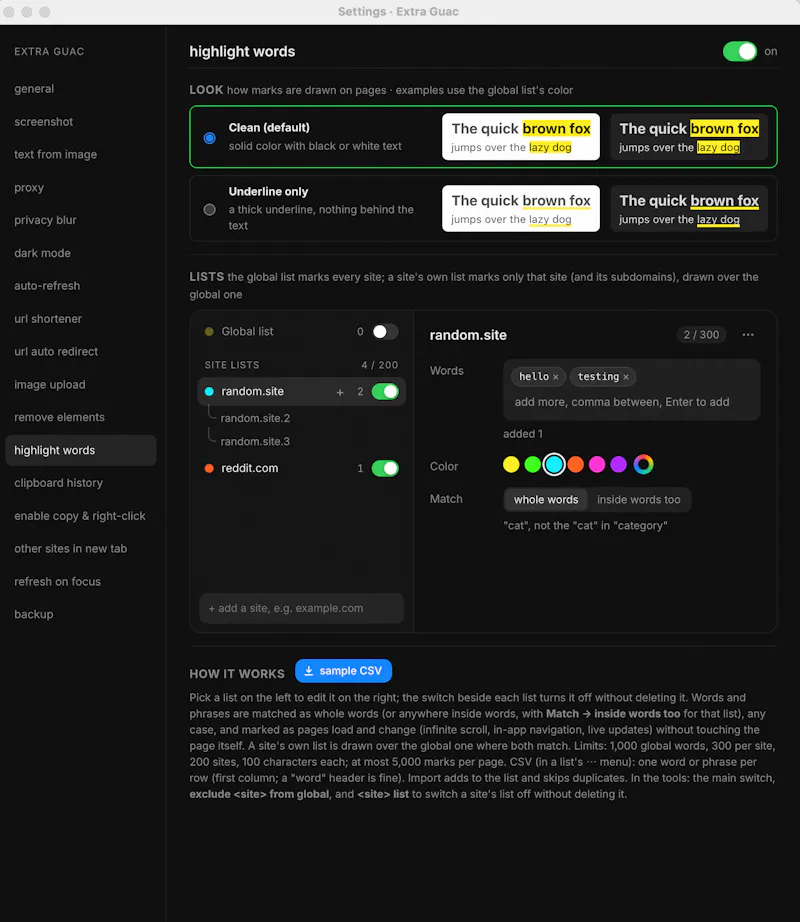
Task: Open enable copy & right-click settings
Action: 81,516
